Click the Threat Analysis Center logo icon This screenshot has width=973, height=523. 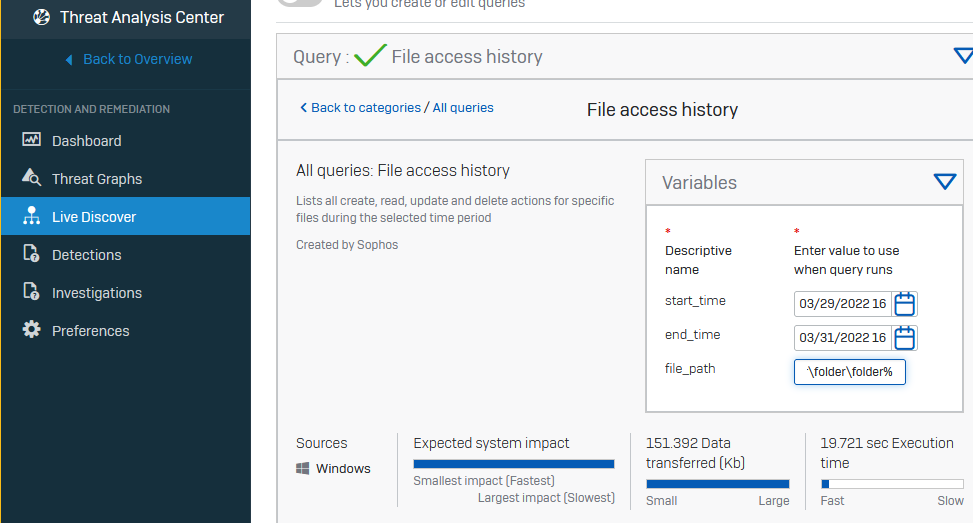41,17
